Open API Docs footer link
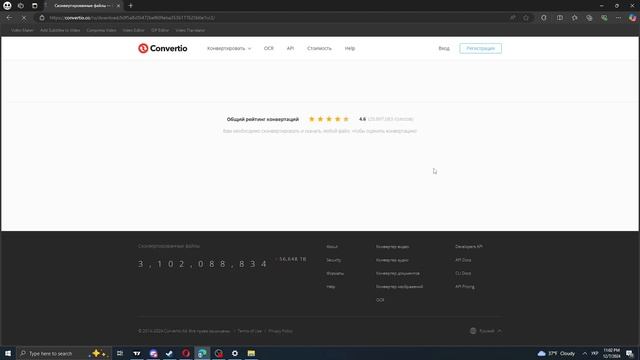This screenshot has height=360, width=640. click(x=463, y=260)
